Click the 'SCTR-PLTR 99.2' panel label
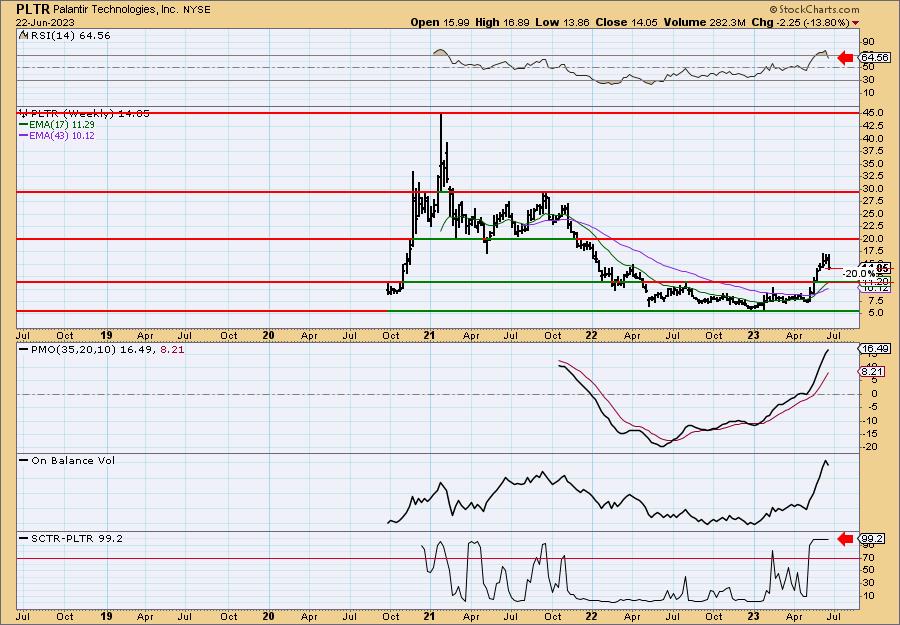900x625 pixels. coord(77,539)
